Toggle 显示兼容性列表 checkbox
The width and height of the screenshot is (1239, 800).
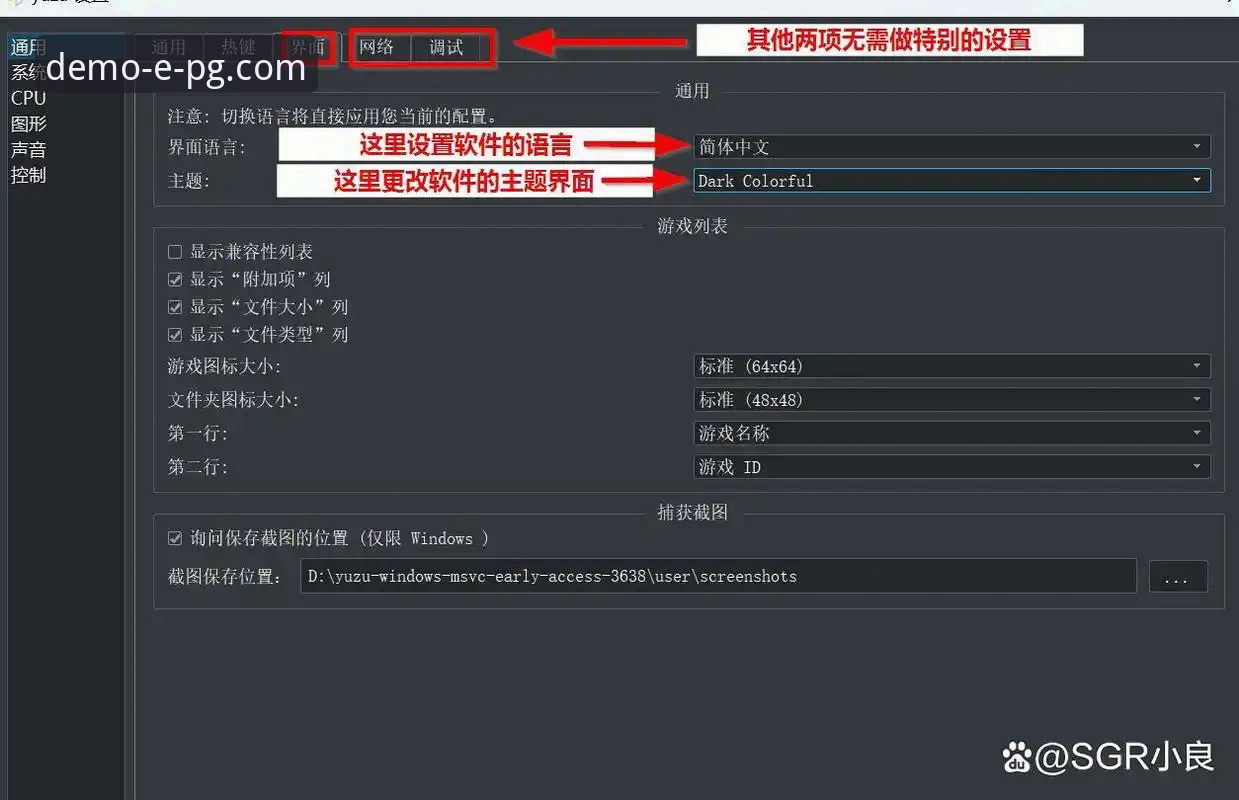[175, 252]
